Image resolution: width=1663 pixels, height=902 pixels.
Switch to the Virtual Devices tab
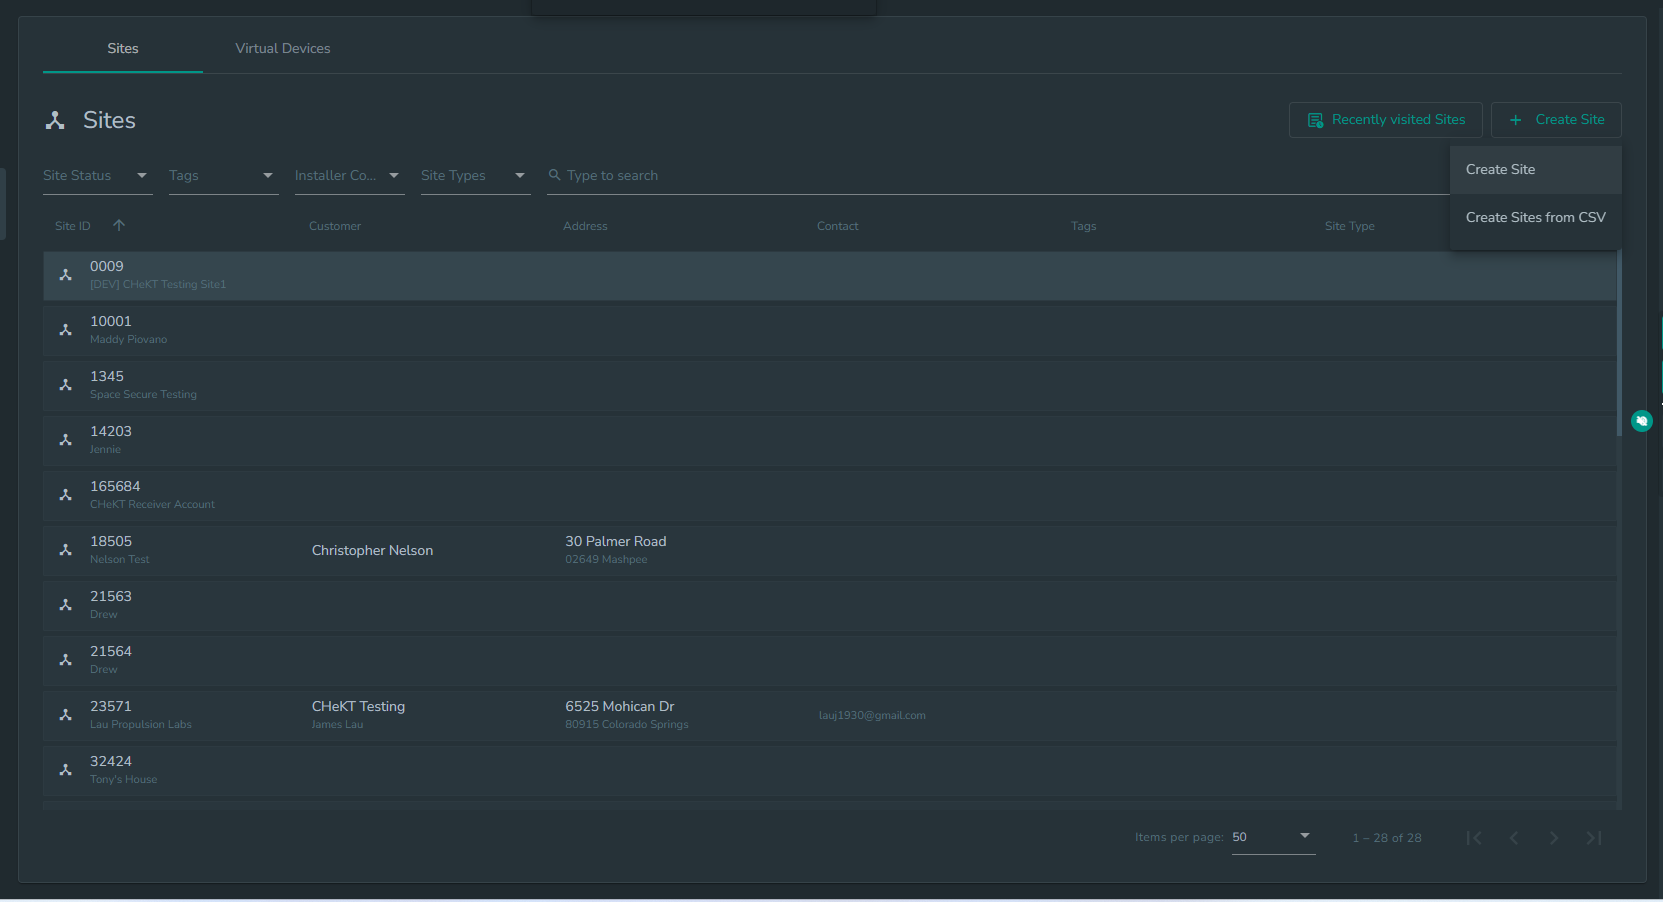283,48
